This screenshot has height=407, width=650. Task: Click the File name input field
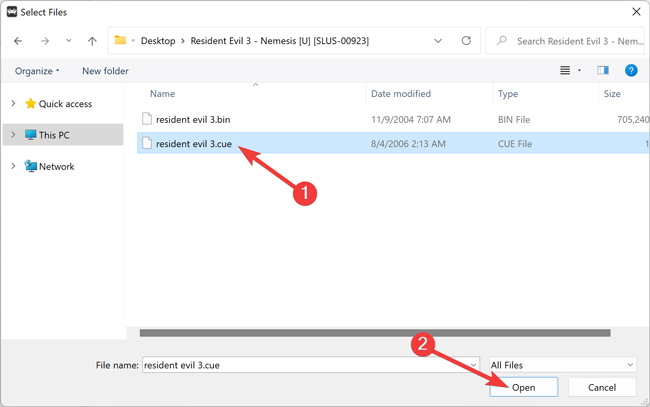310,365
